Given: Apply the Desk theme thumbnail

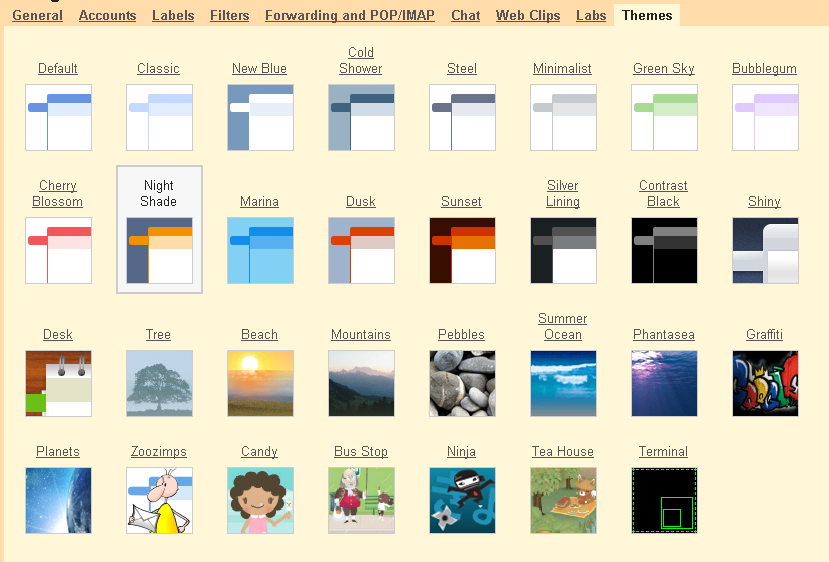Looking at the screenshot, I should [59, 383].
